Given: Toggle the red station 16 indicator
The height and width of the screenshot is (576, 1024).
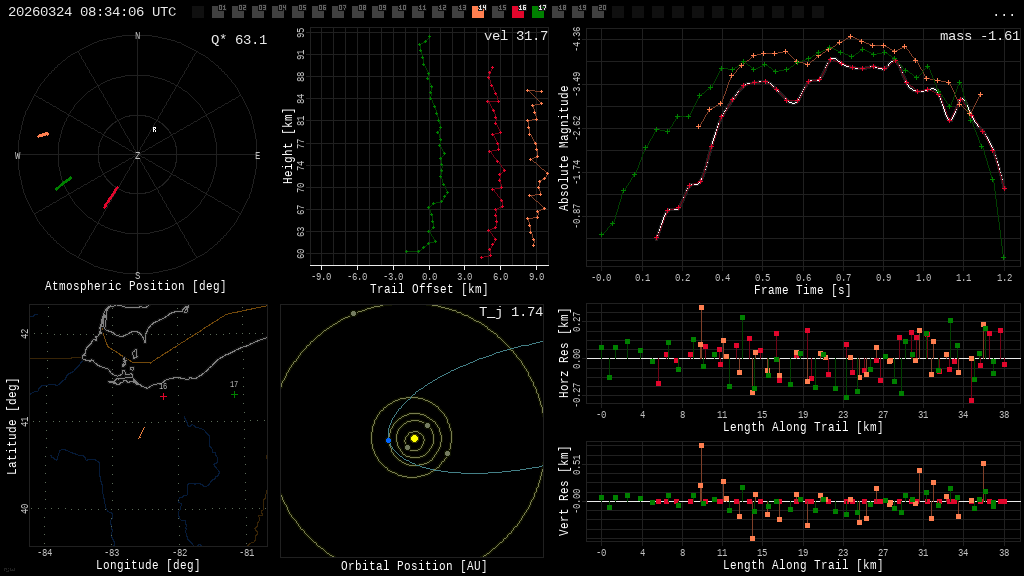Looking at the screenshot, I should pos(518,12).
